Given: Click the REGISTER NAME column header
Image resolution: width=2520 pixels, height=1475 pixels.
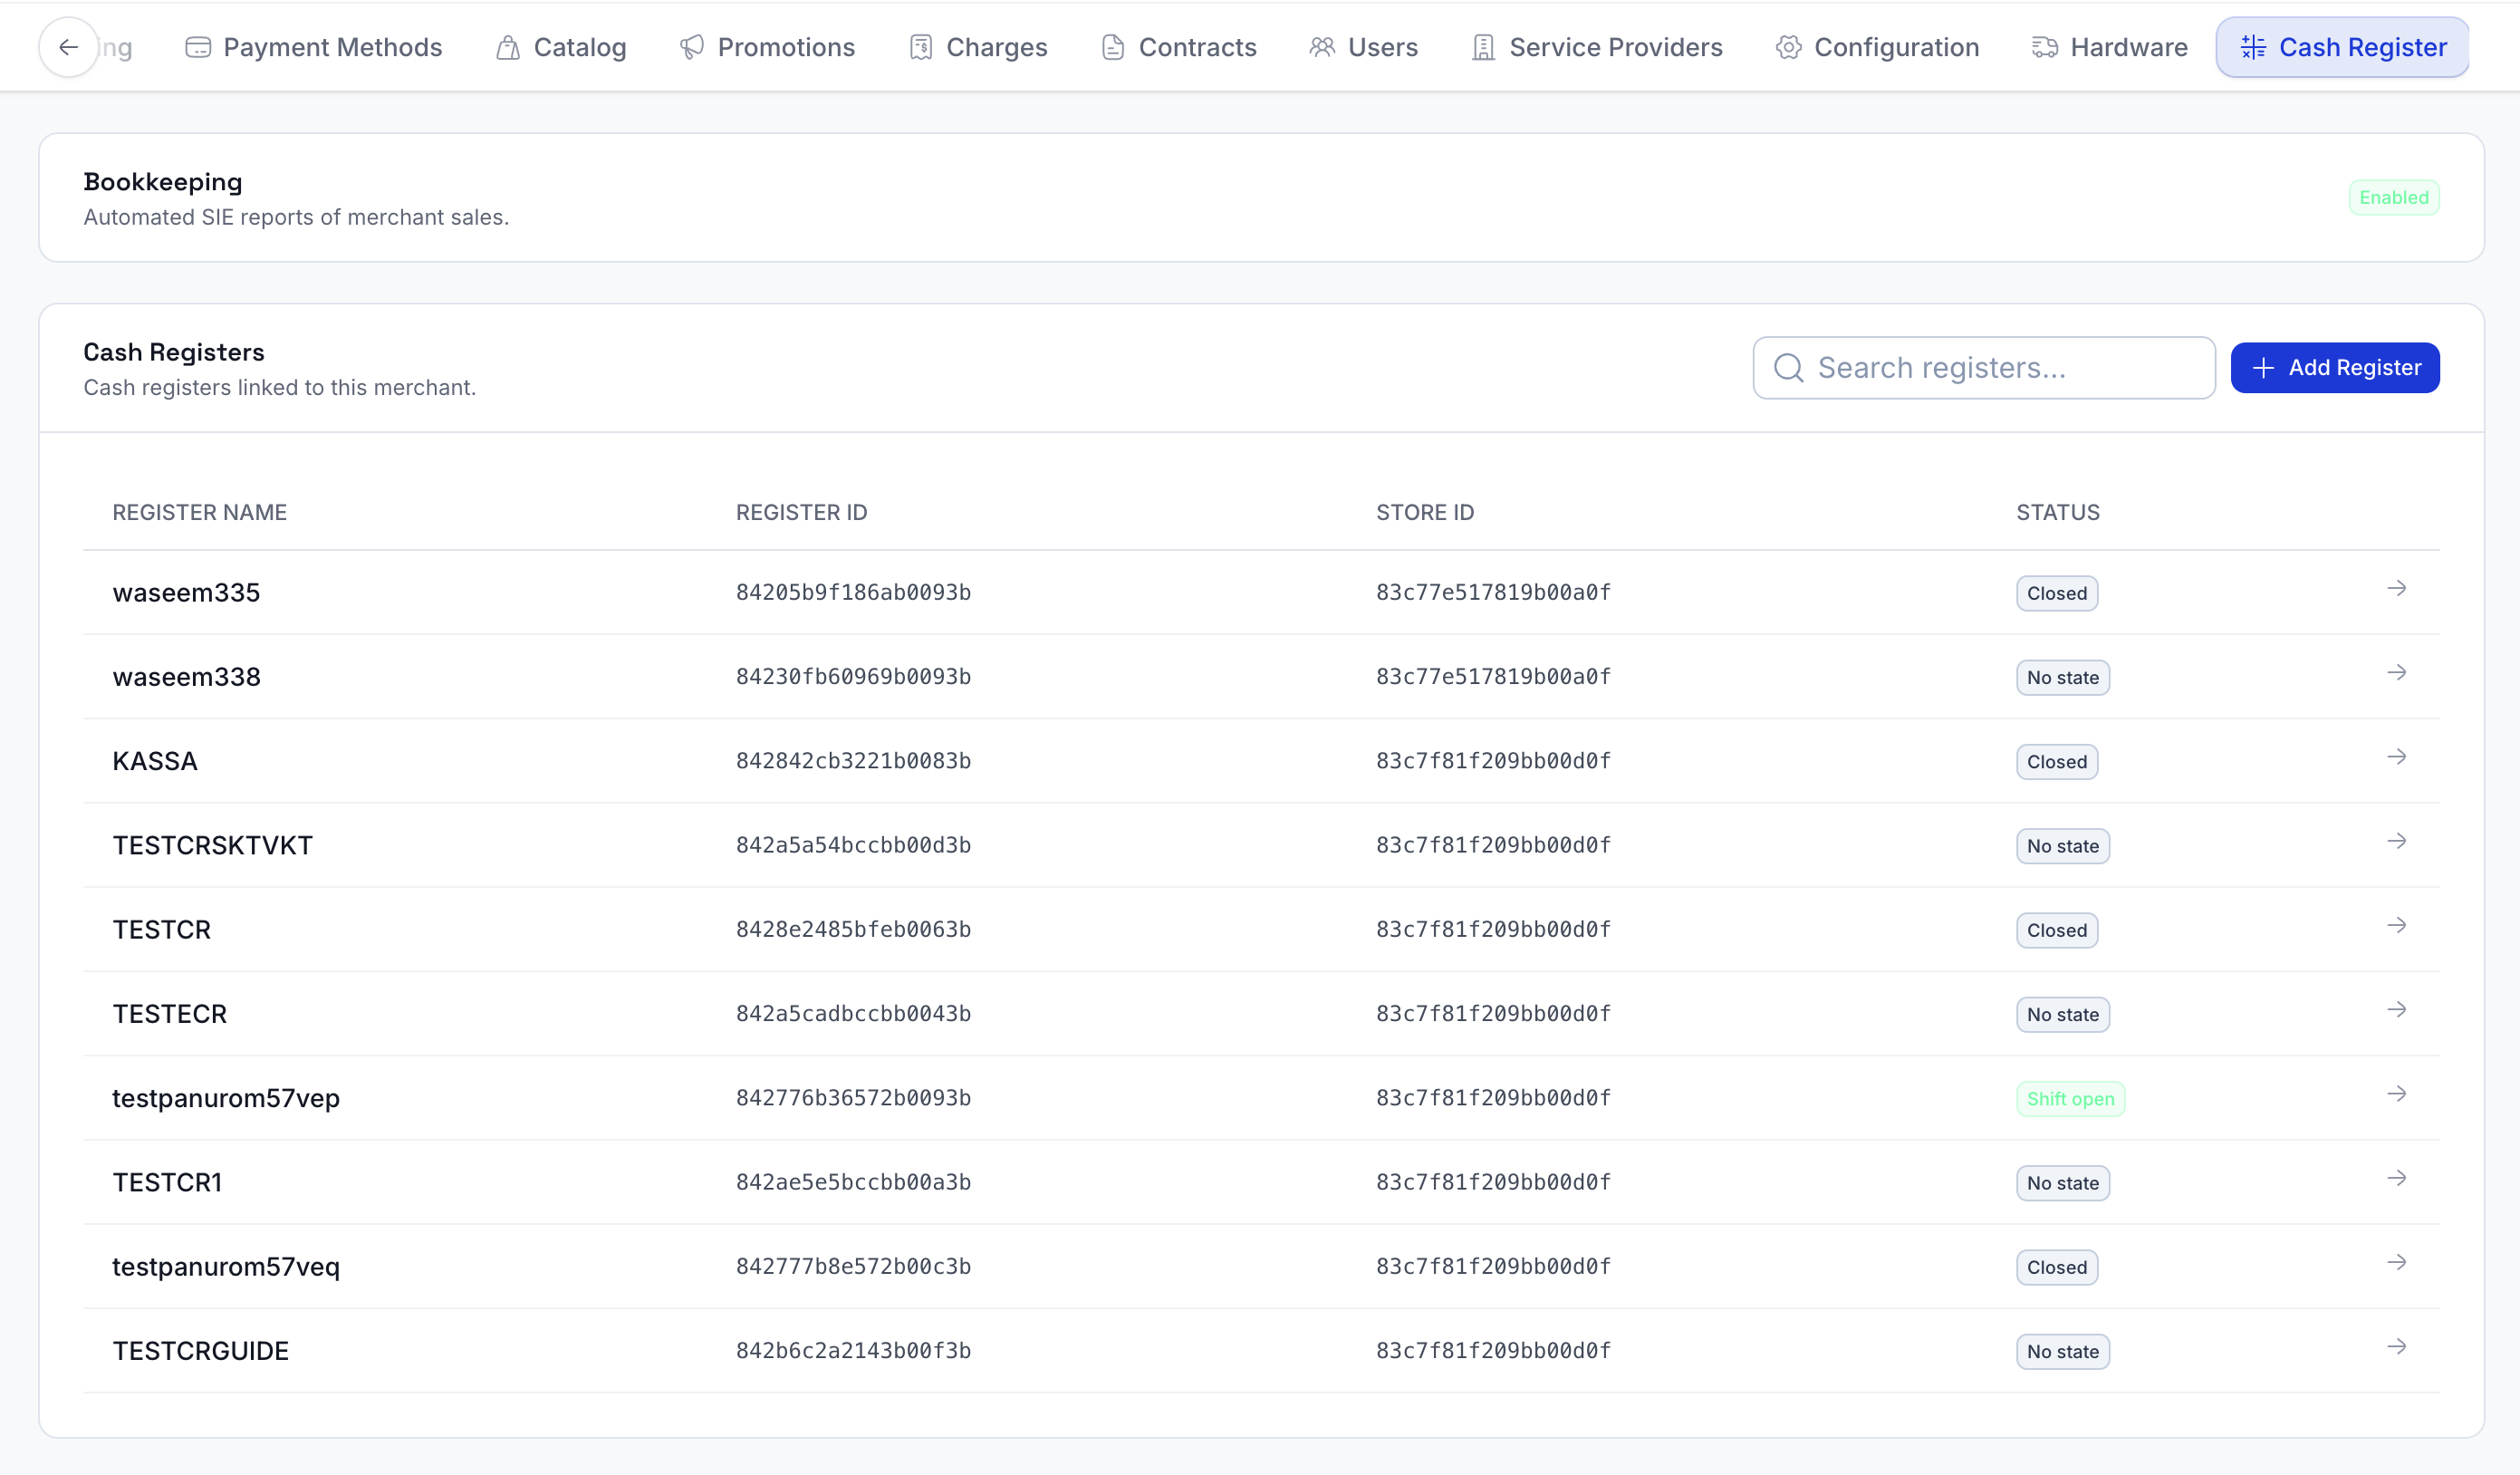Looking at the screenshot, I should pos(199,513).
